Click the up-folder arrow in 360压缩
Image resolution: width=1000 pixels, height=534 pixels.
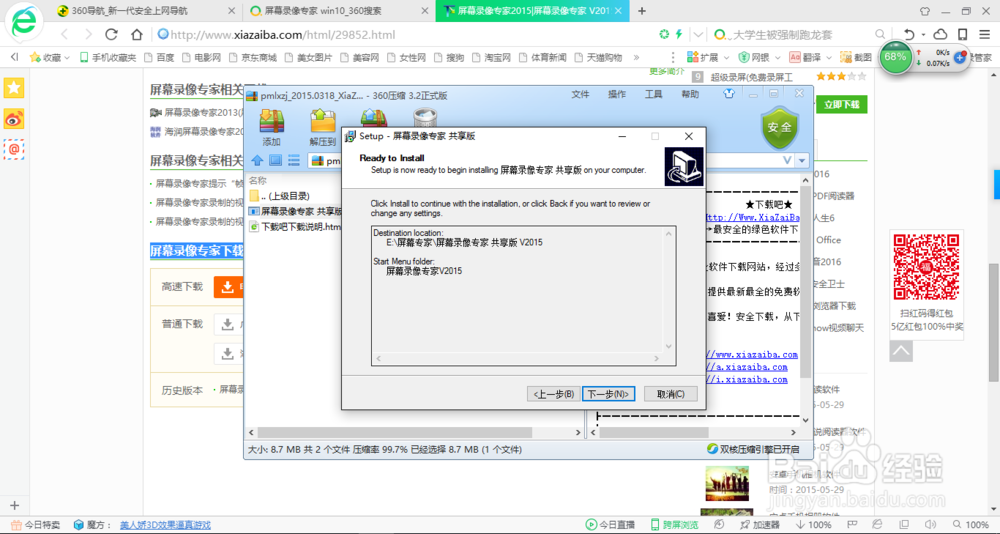pos(256,160)
